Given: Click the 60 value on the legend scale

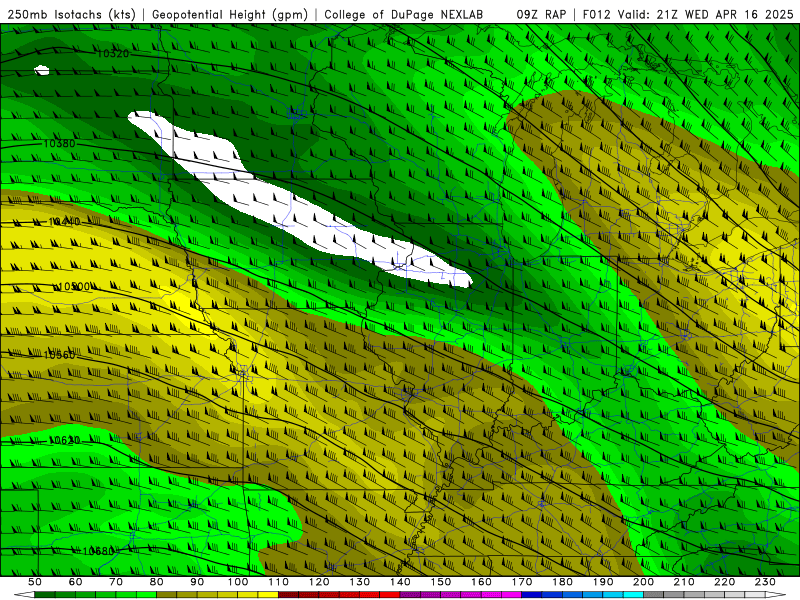Looking at the screenshot, I should (76, 582).
